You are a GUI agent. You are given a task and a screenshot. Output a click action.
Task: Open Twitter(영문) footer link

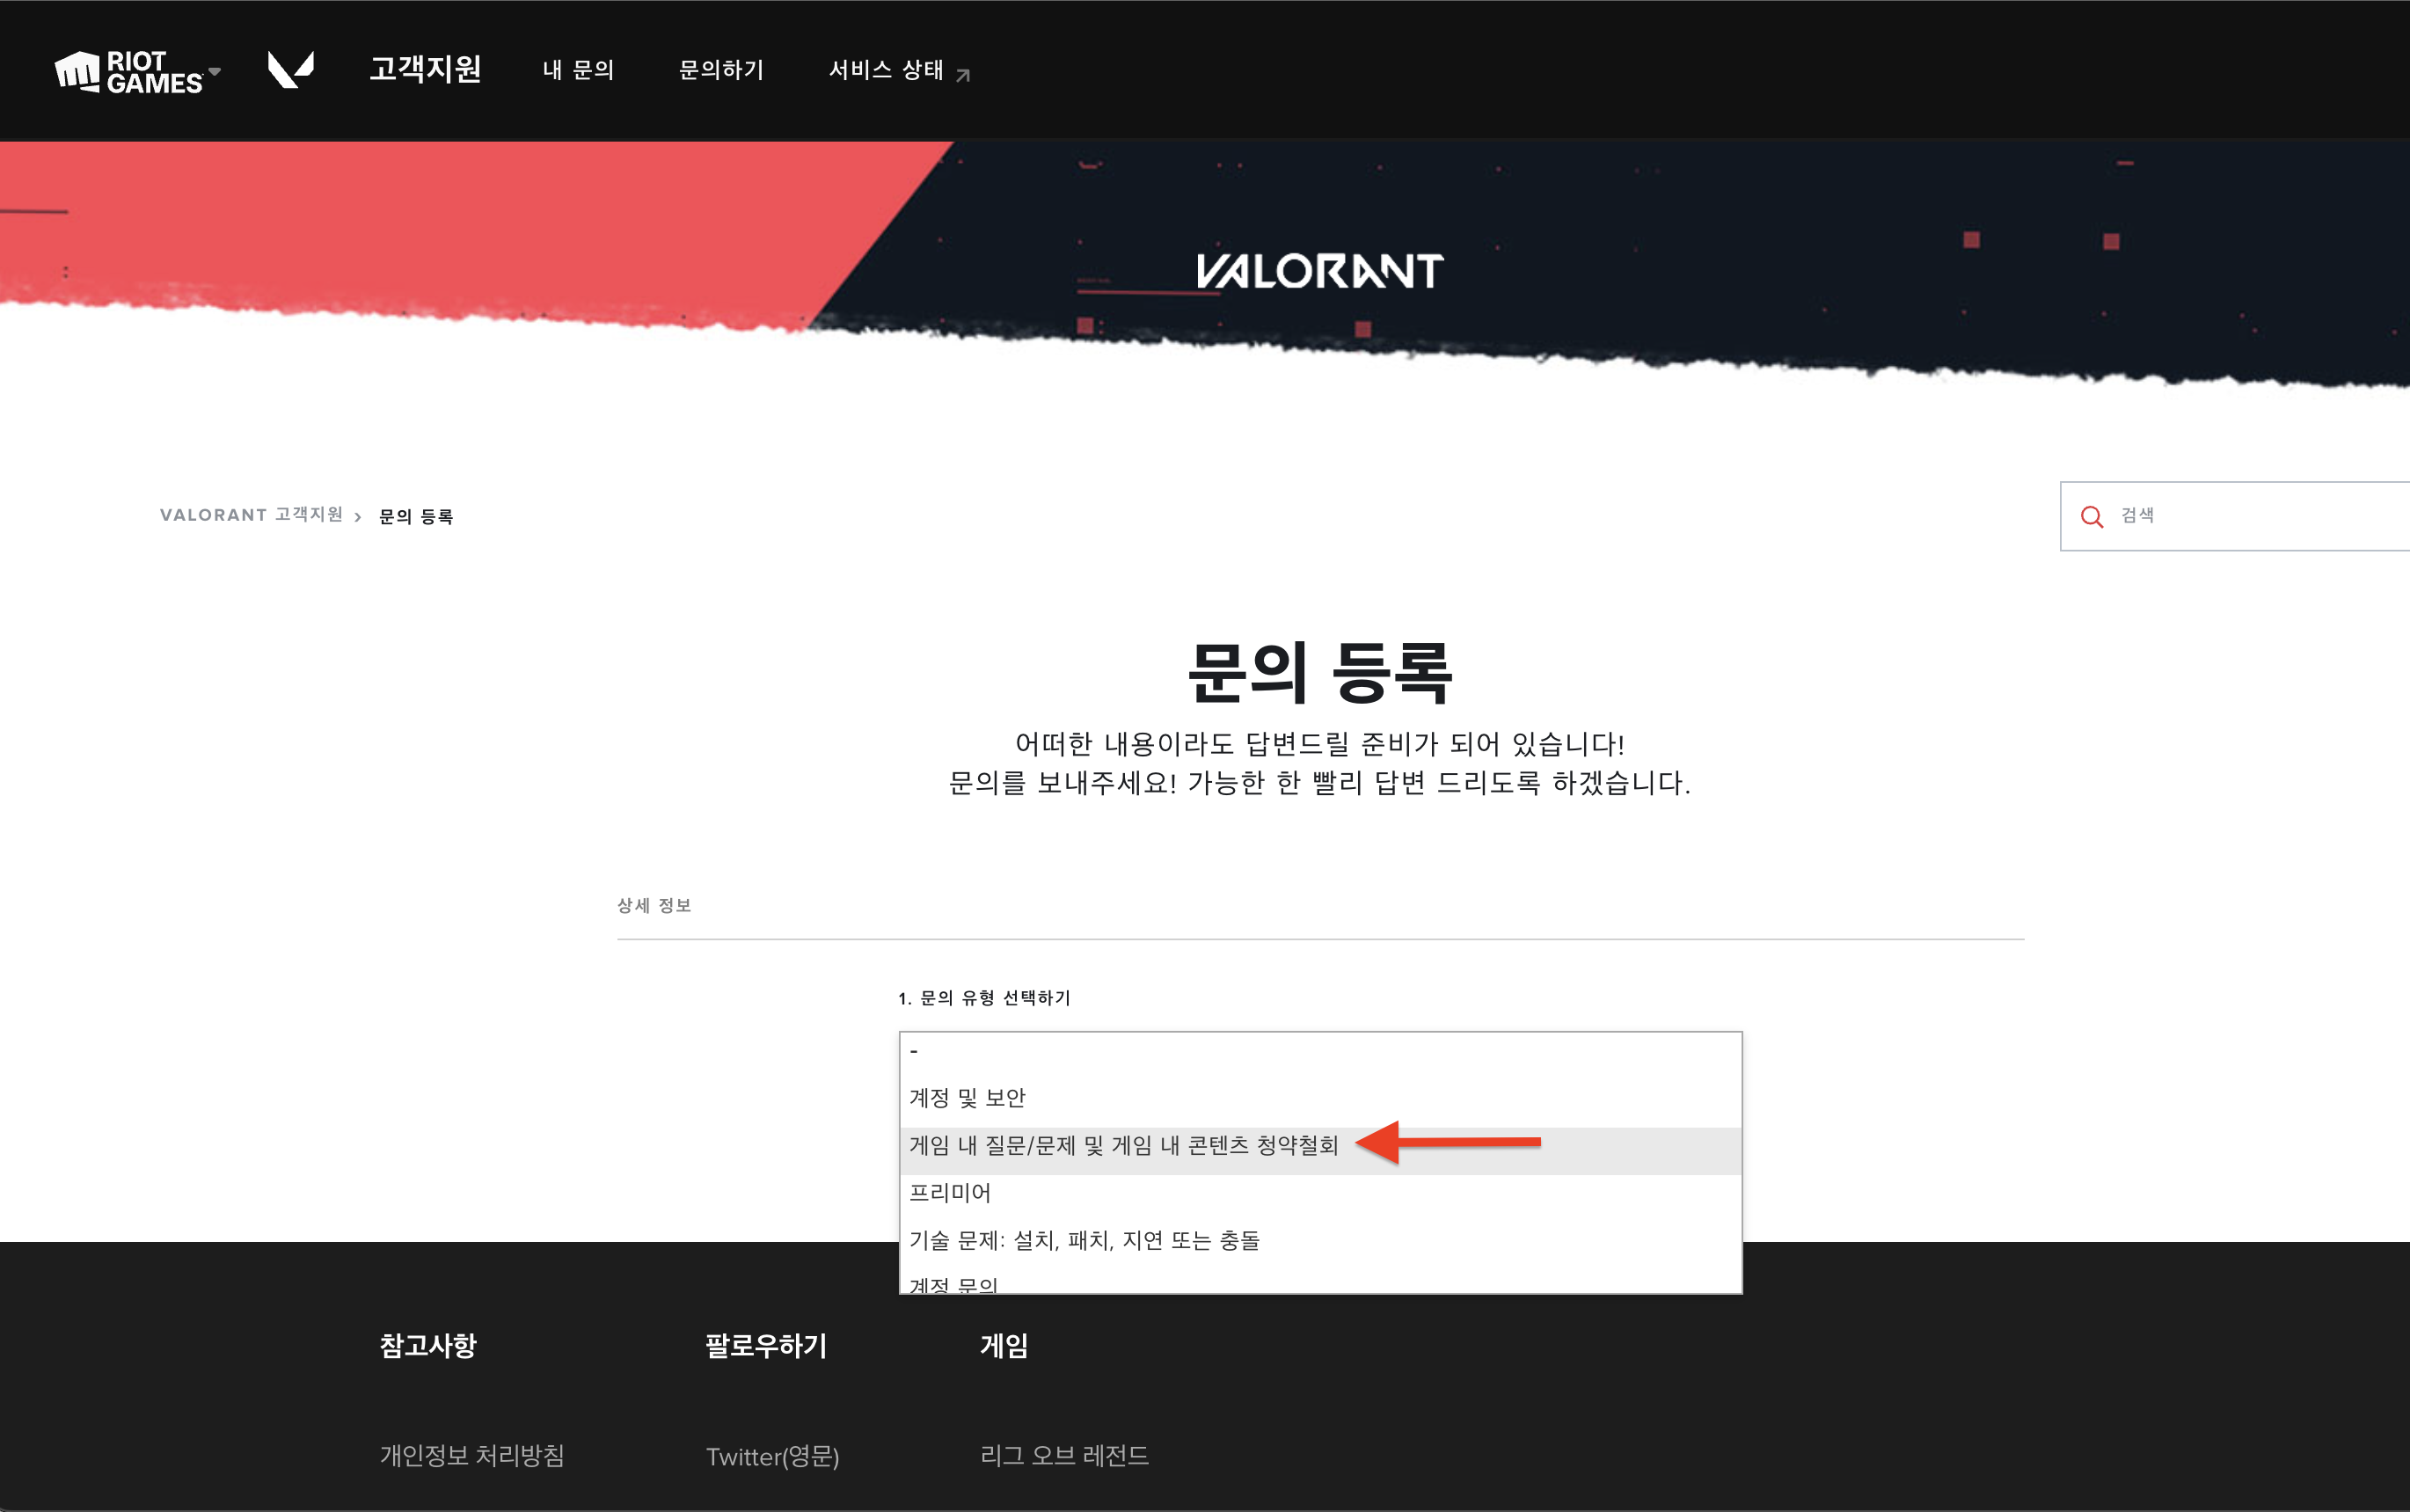pyautogui.click(x=772, y=1456)
